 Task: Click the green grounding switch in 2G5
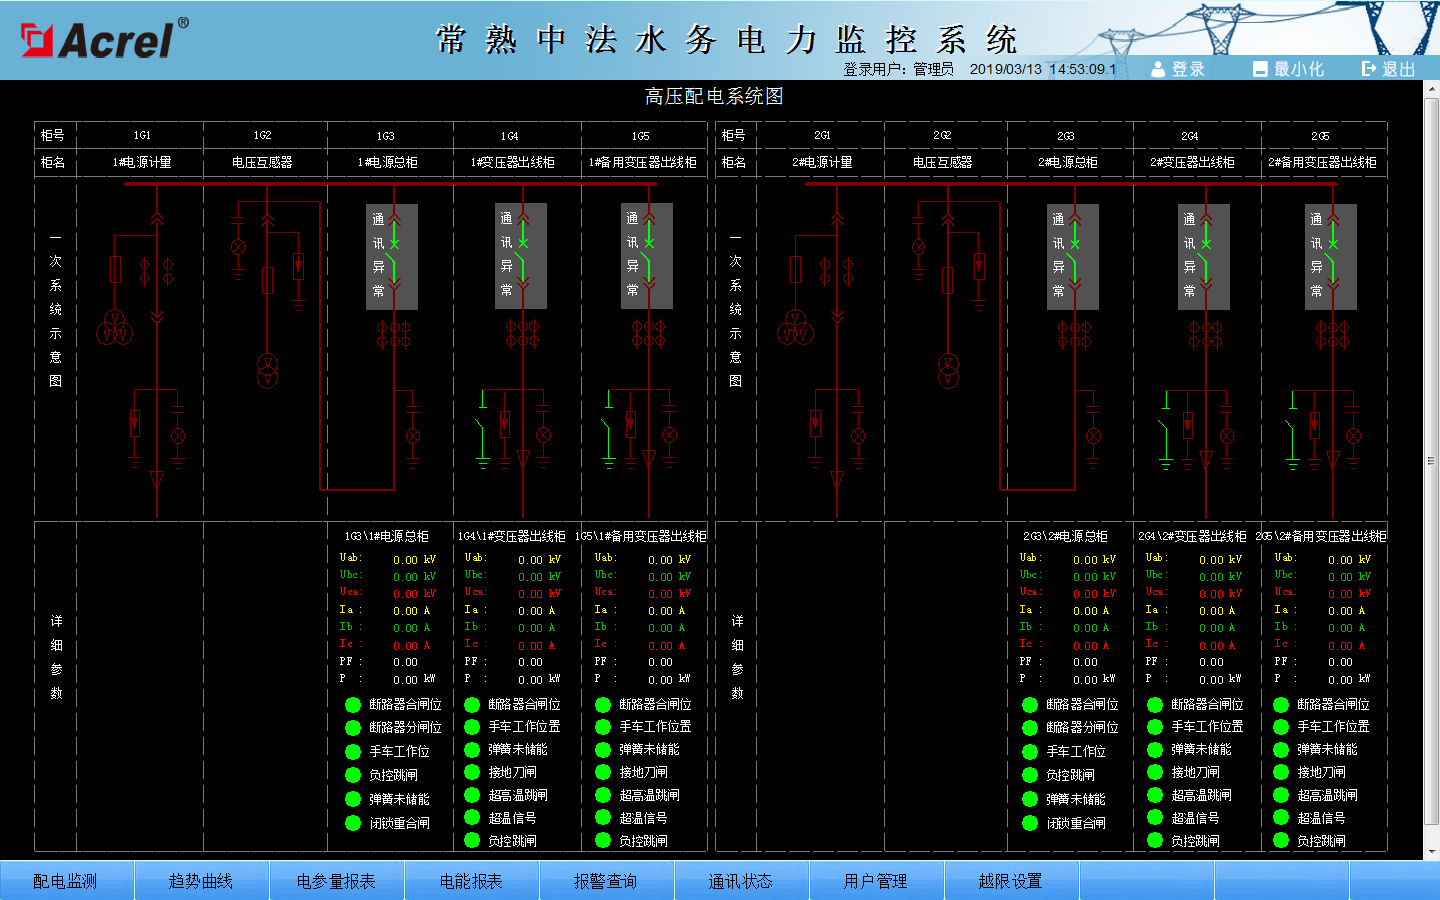[1292, 430]
